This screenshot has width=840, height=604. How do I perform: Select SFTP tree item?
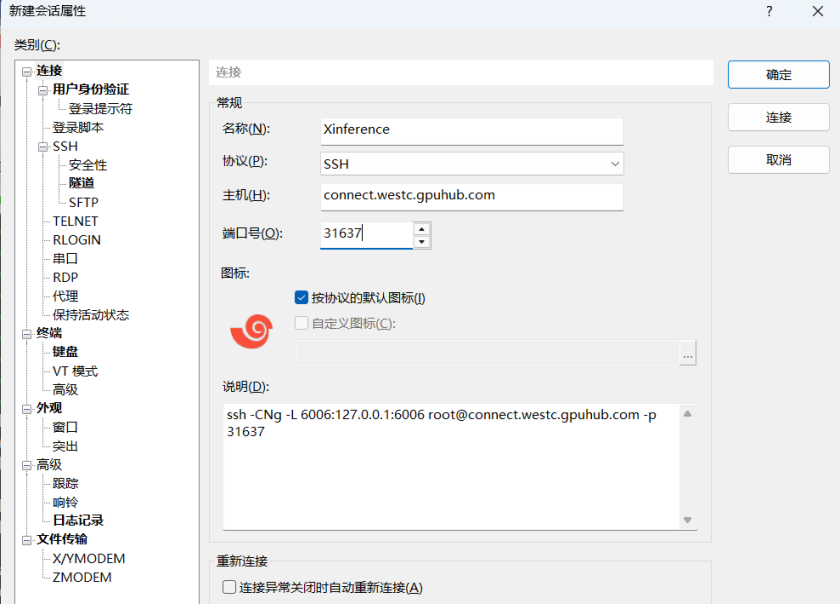click(84, 203)
